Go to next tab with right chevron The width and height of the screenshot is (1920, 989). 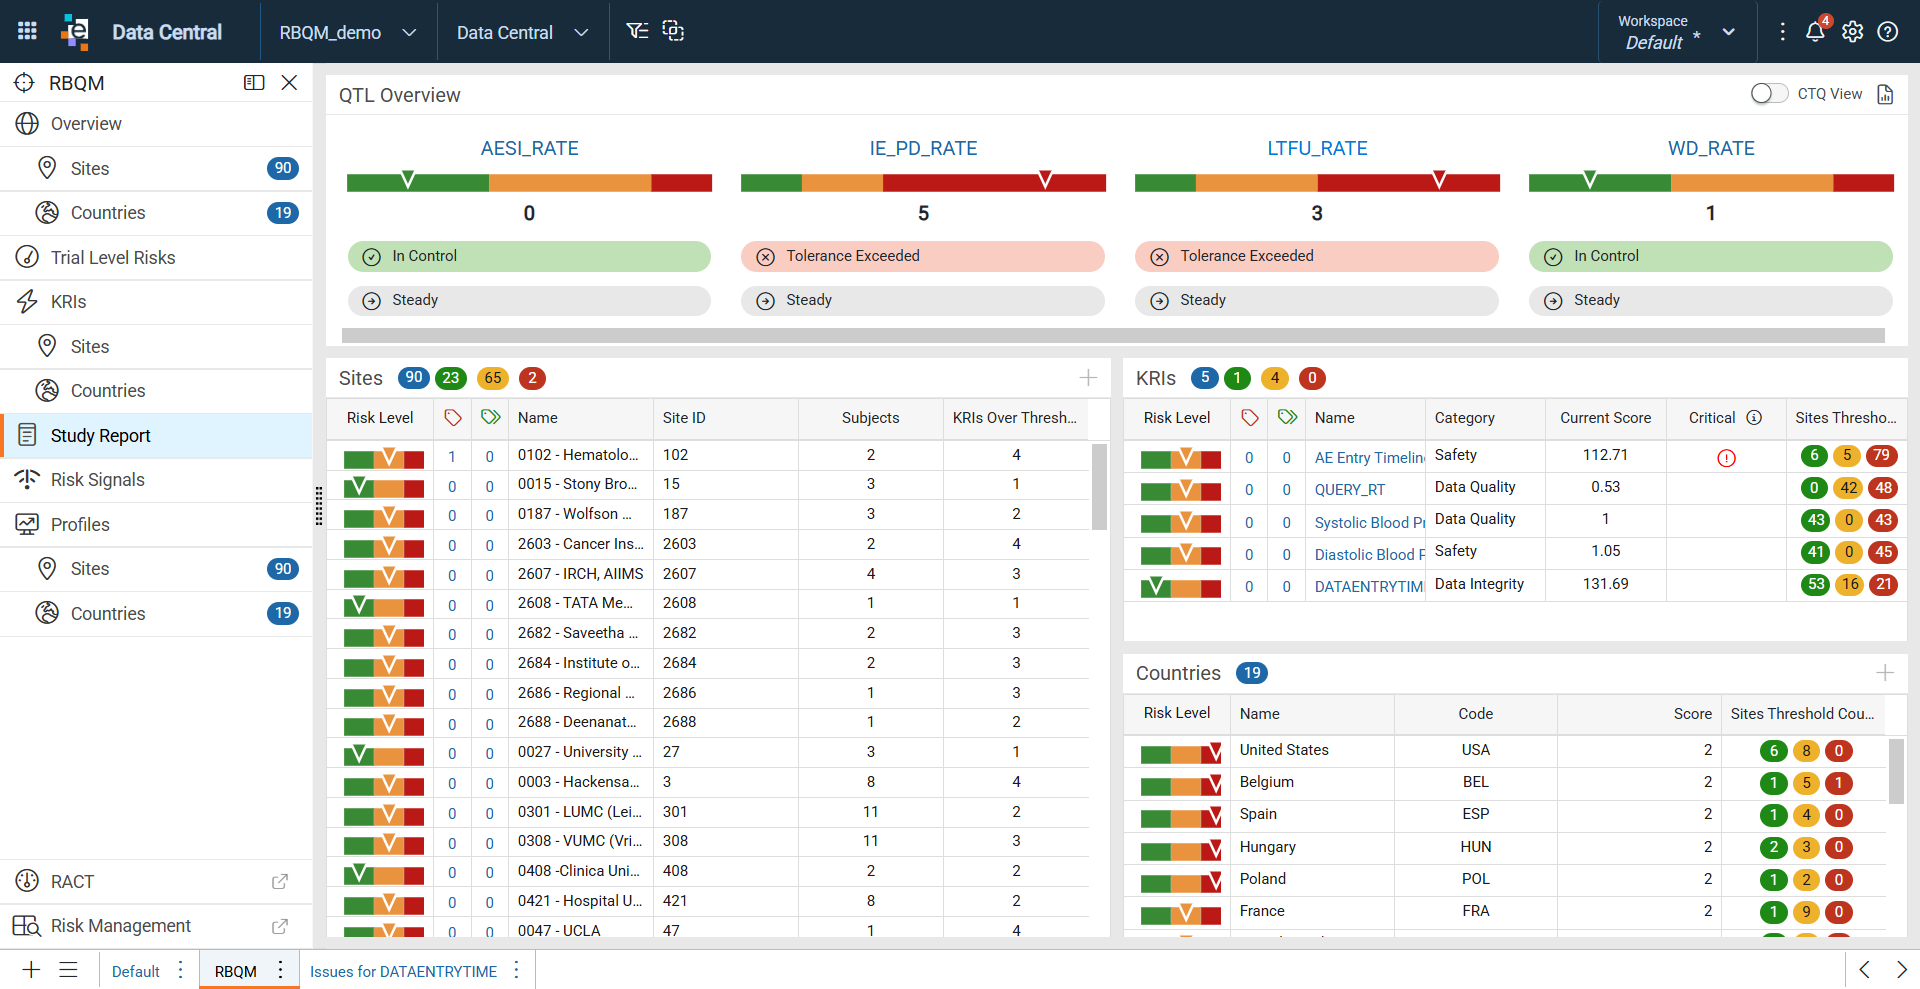1901,970
